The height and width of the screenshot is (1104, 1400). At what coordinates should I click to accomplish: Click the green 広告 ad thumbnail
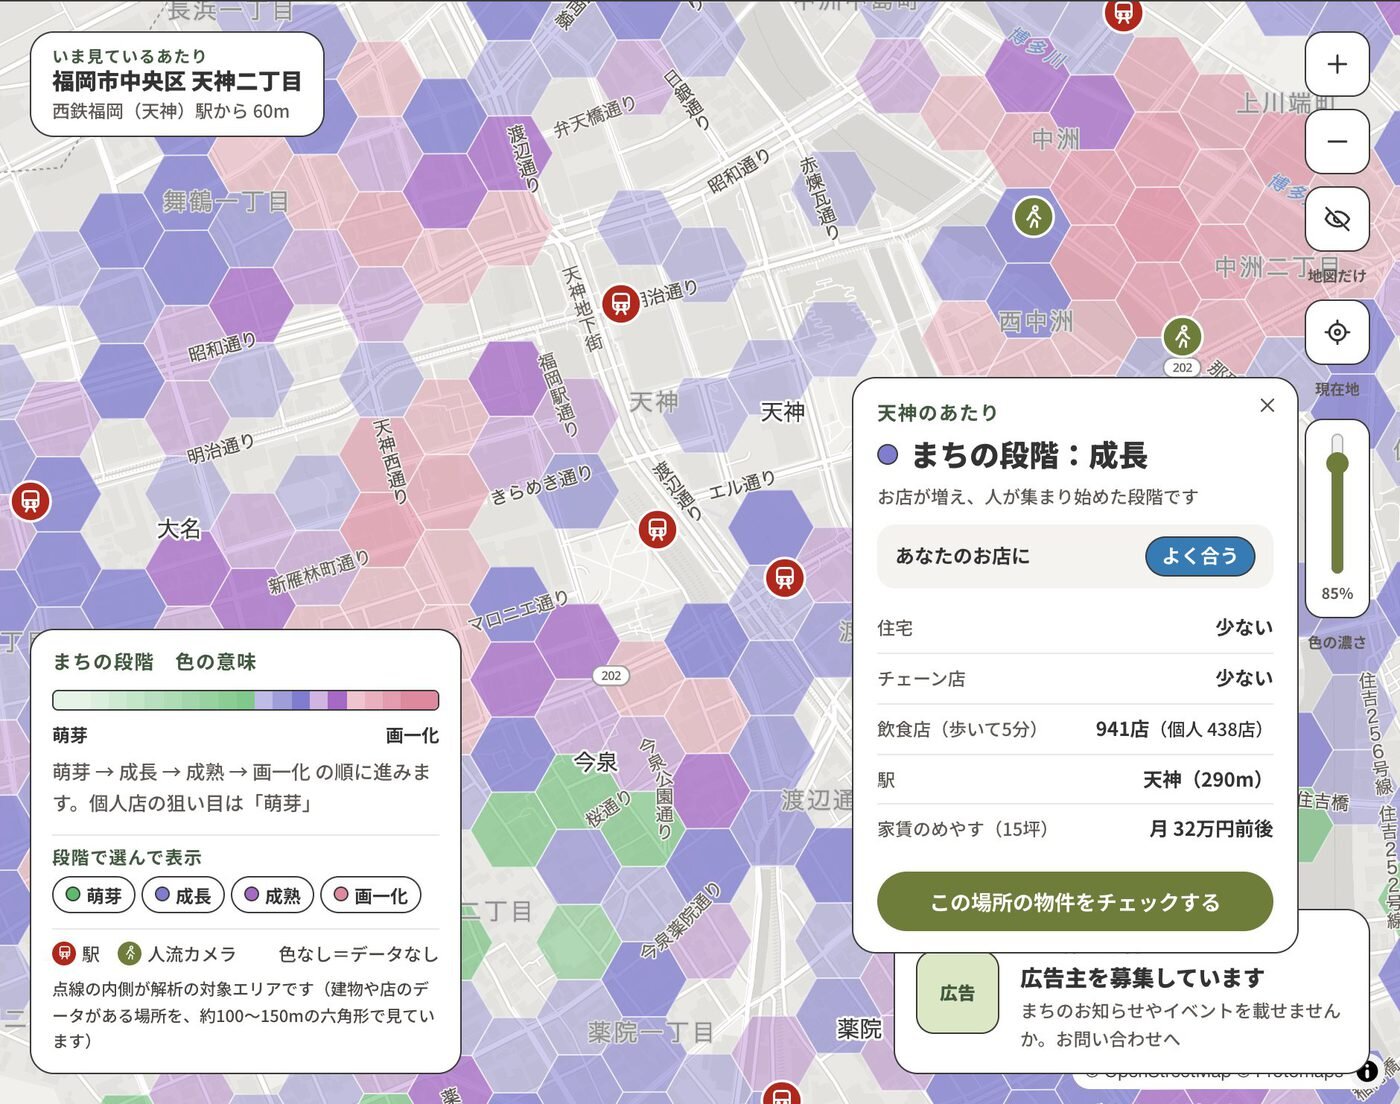tap(957, 993)
